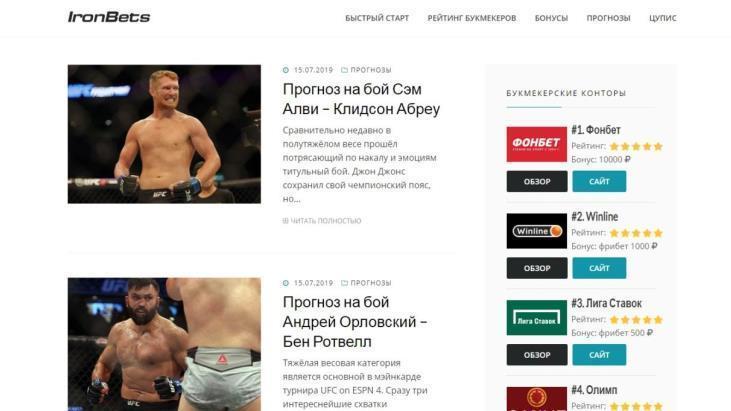Open the Быстрый старт menu item
The width and height of the screenshot is (731, 411).
(x=377, y=18)
